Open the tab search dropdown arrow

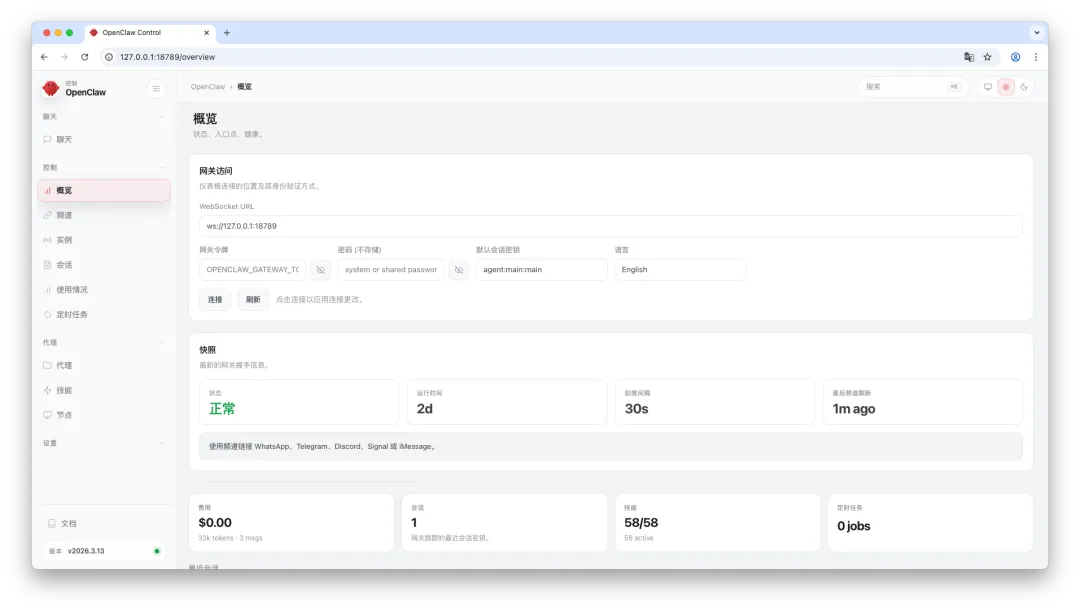pyautogui.click(x=1037, y=32)
